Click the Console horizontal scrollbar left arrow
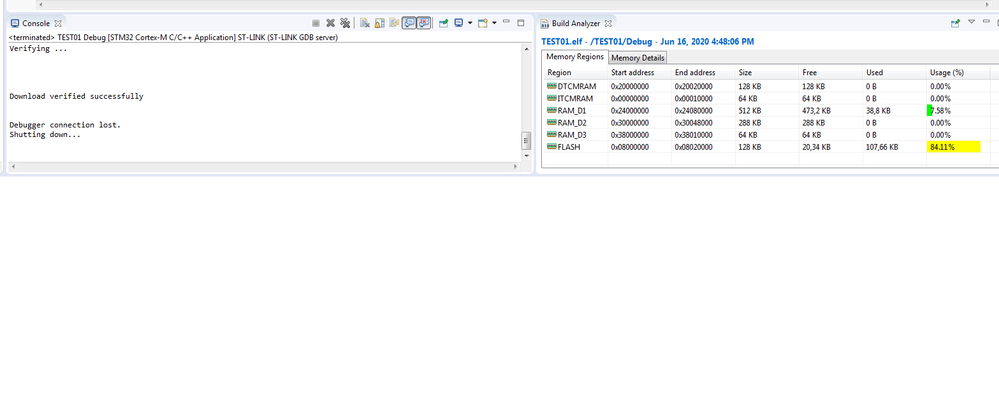Viewport: 999px width, 413px height. (12, 166)
